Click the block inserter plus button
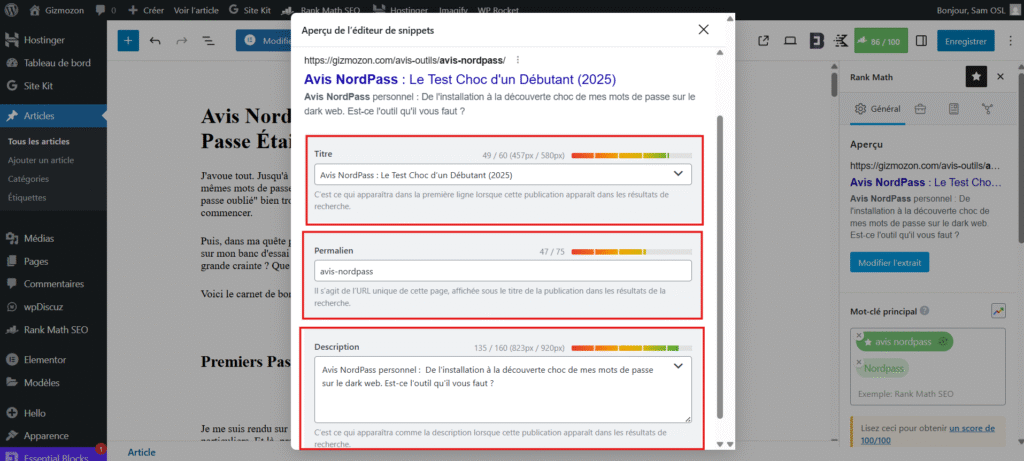The image size is (1024, 461). [128, 41]
